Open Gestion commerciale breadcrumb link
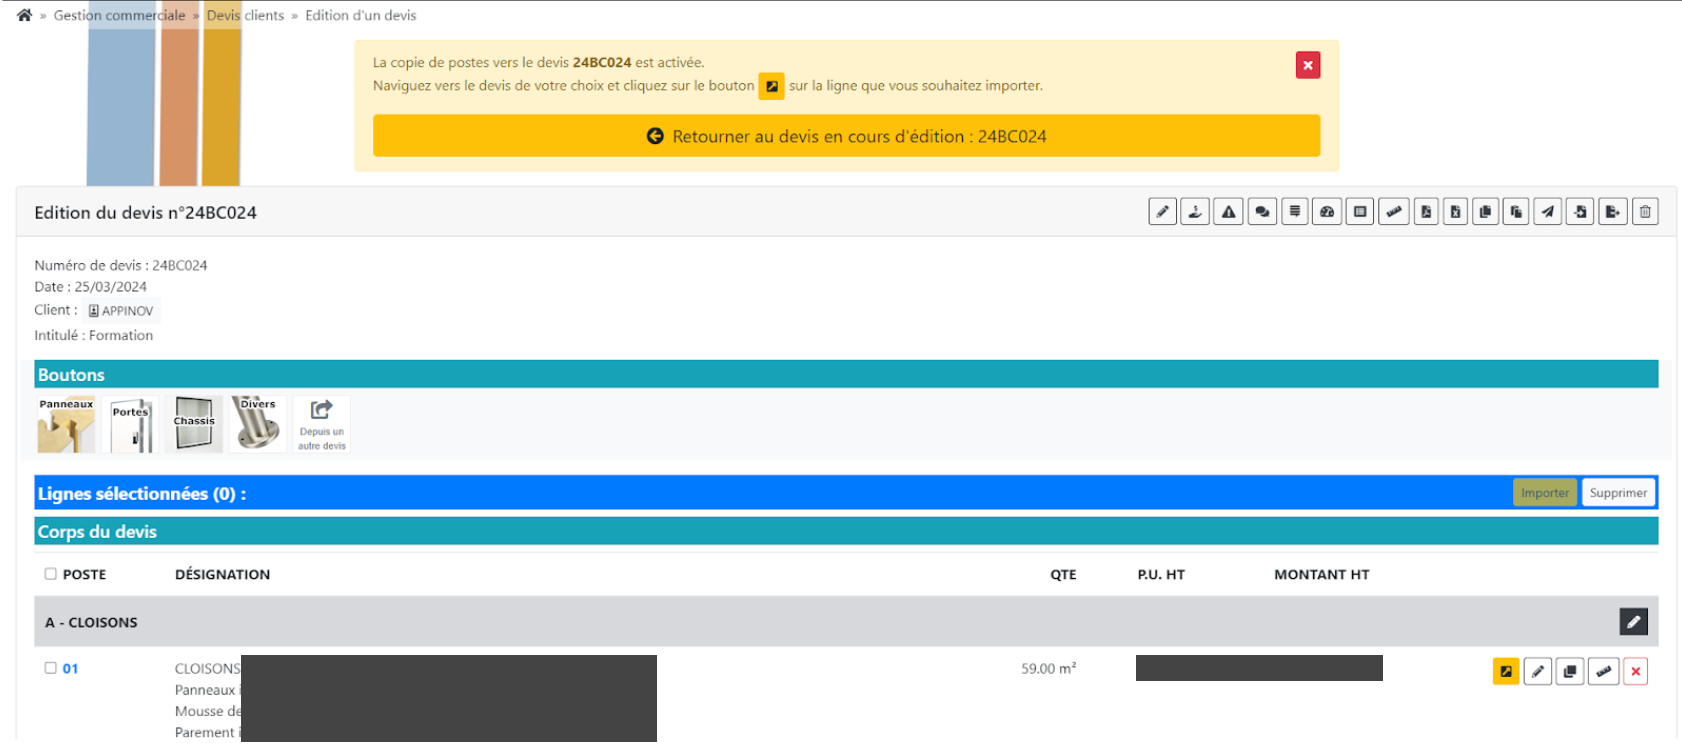 [x=119, y=15]
